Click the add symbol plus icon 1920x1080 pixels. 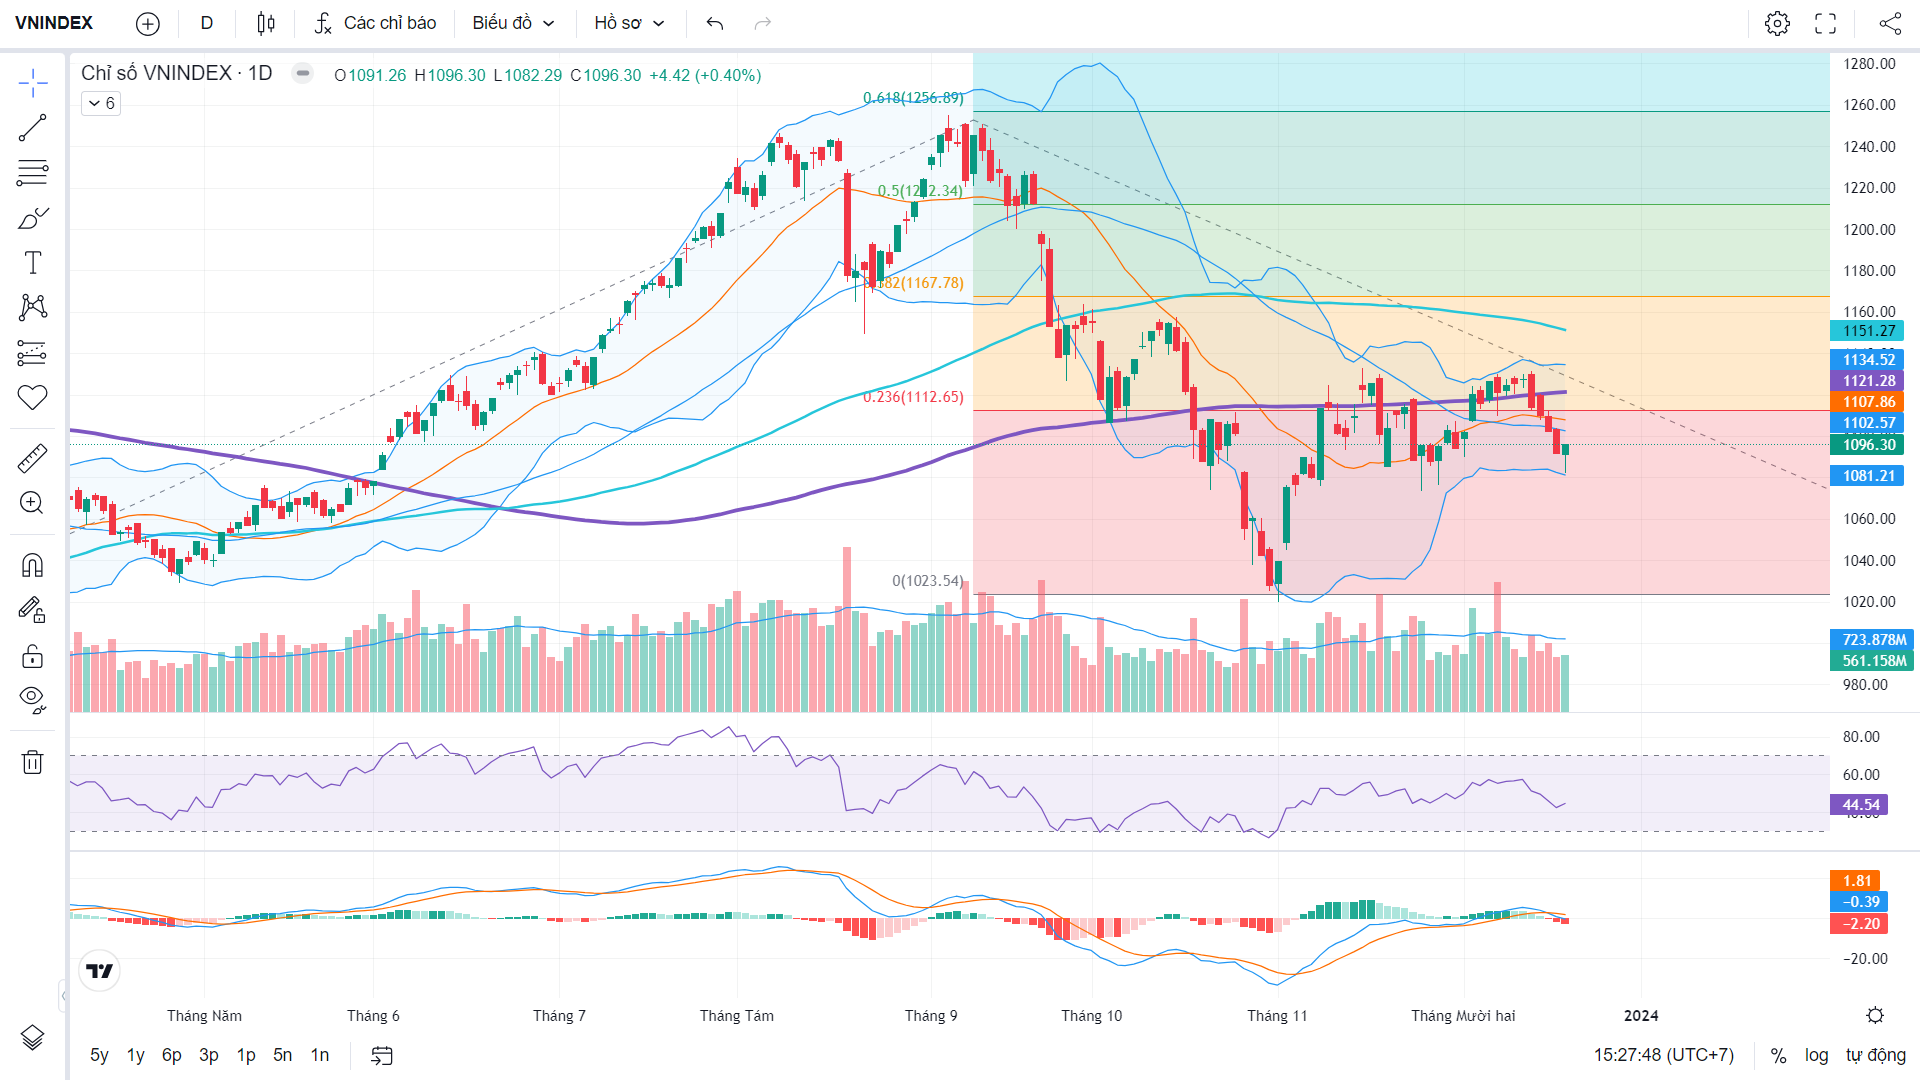[147, 23]
